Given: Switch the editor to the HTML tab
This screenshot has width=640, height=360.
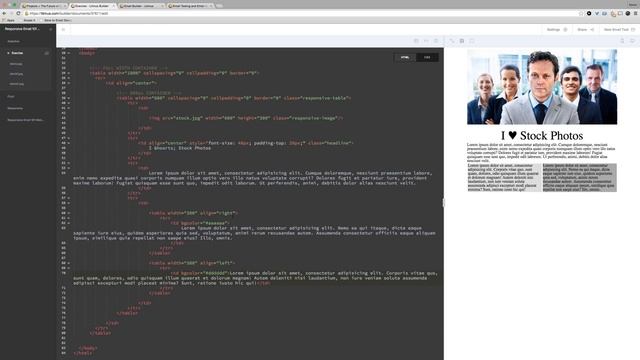Looking at the screenshot, I should click(405, 58).
